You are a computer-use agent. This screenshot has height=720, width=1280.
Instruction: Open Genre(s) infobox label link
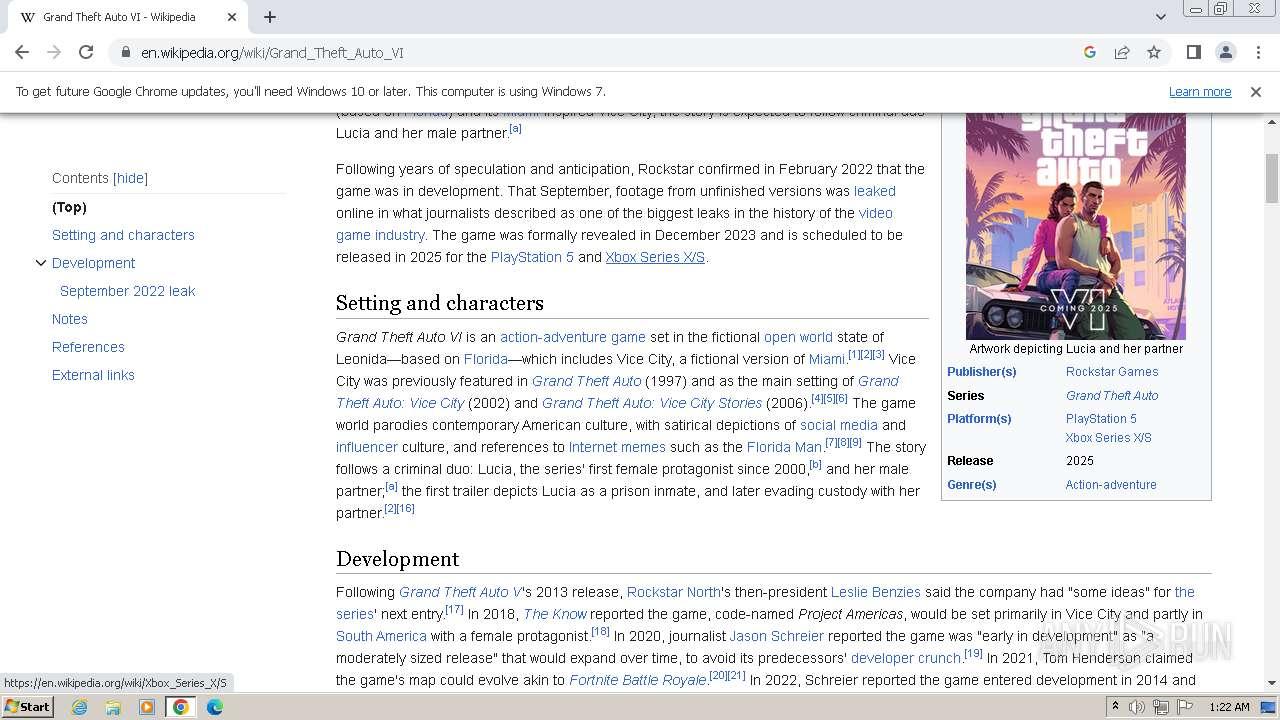[971, 485]
